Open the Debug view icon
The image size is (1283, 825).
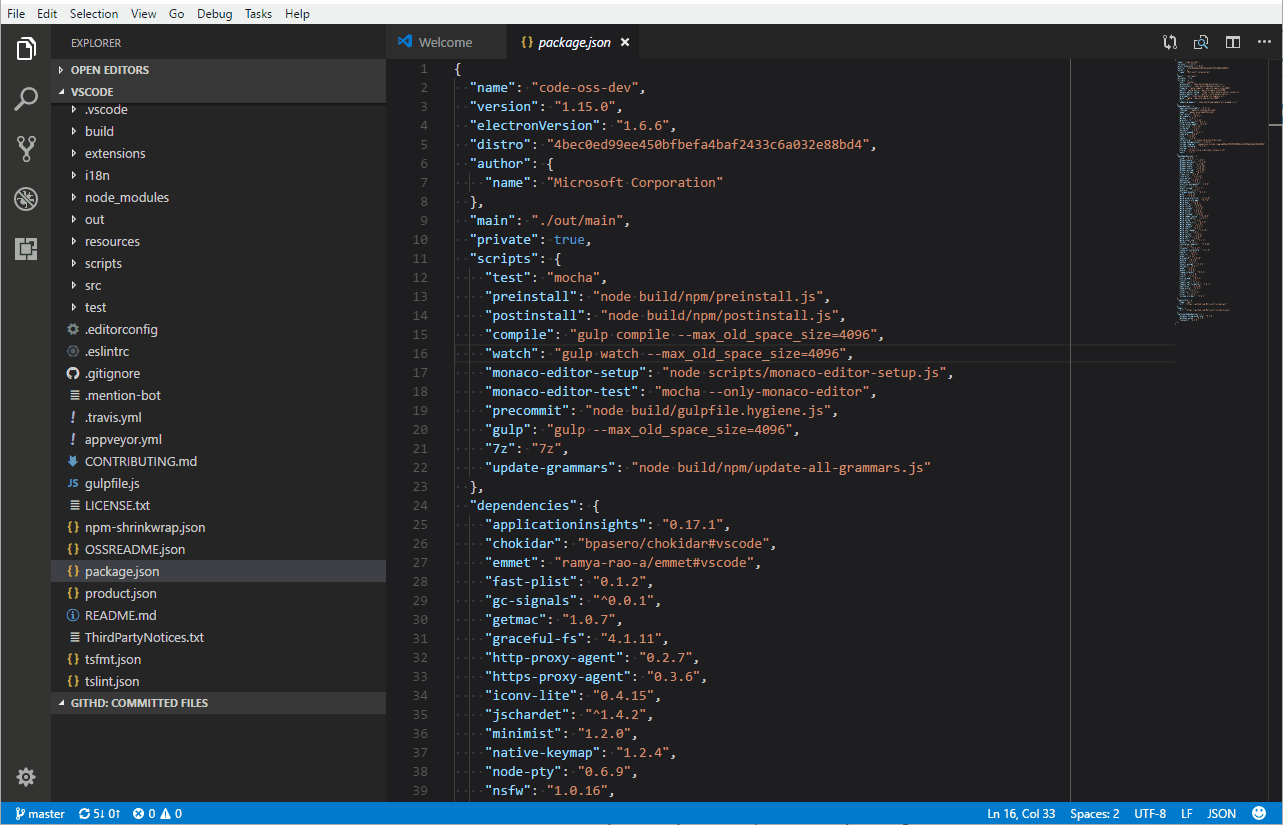[x=26, y=199]
